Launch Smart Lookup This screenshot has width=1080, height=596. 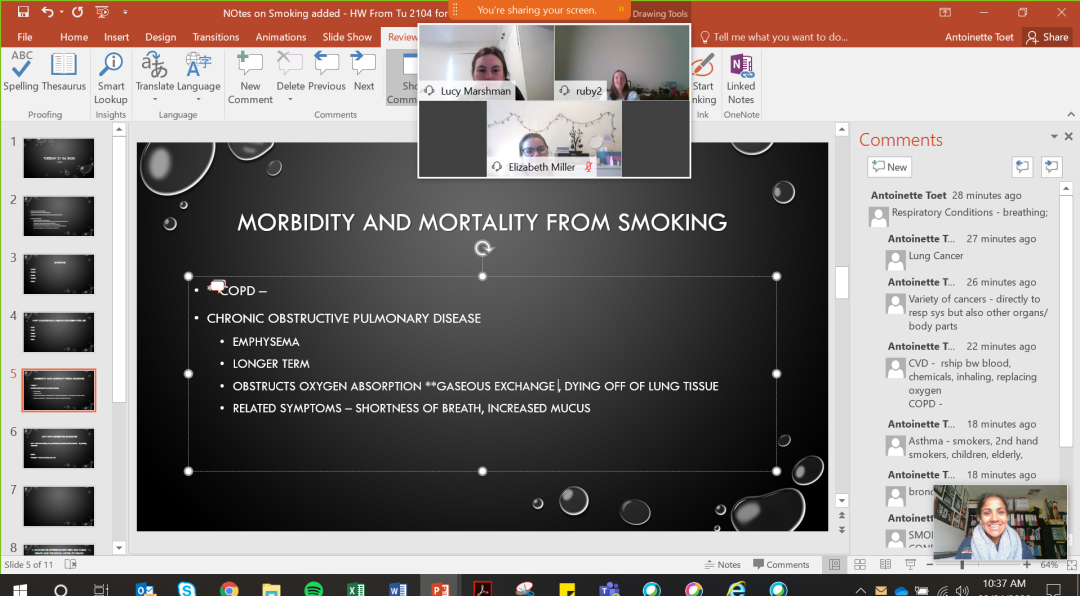(x=111, y=78)
